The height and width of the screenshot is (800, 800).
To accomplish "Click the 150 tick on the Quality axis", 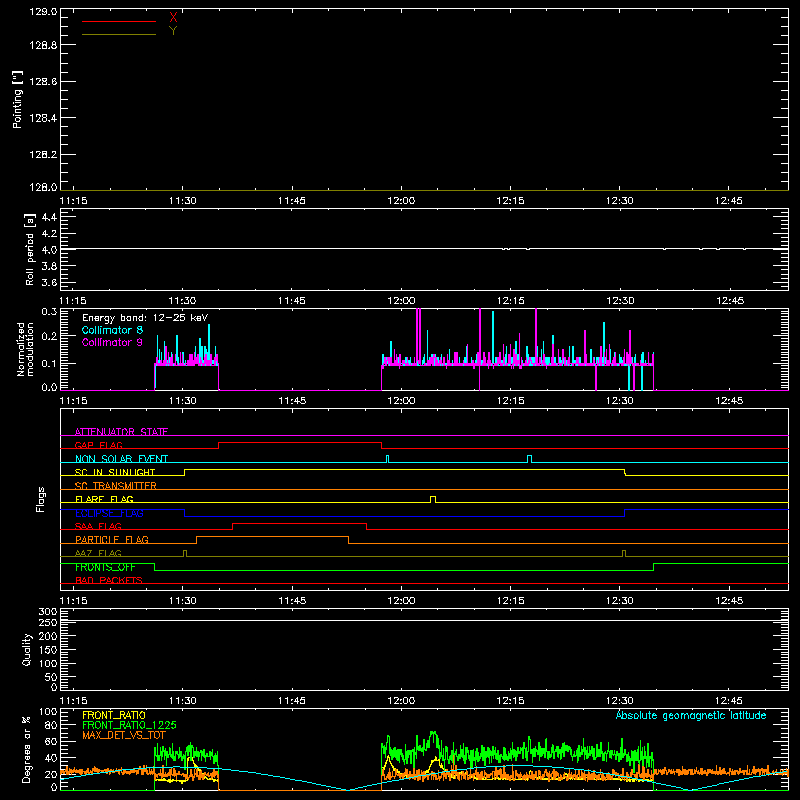I will tap(48, 651).
